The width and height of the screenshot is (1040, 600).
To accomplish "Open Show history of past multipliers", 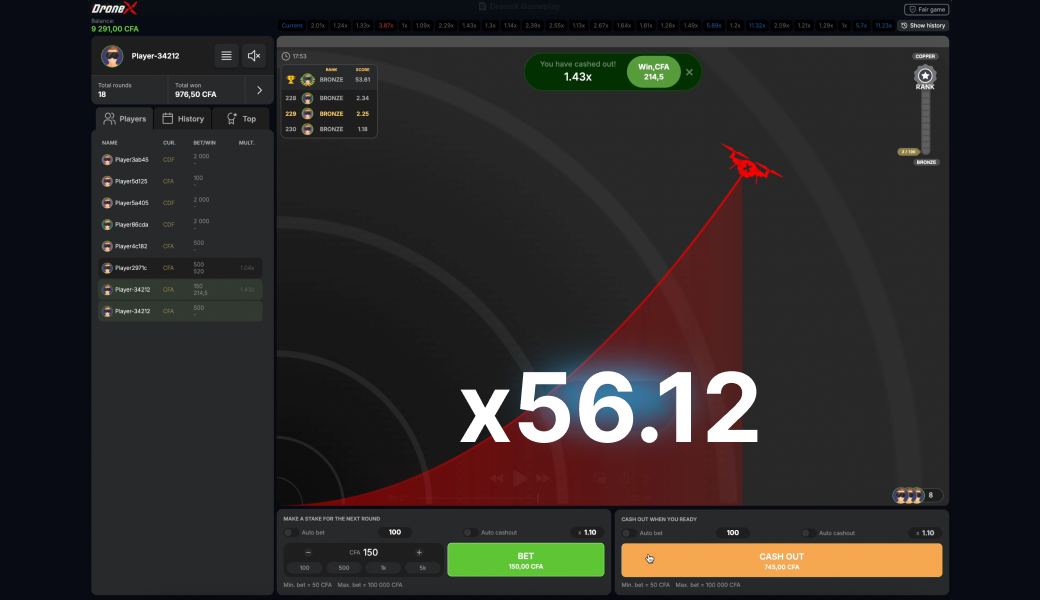I will 923,25.
